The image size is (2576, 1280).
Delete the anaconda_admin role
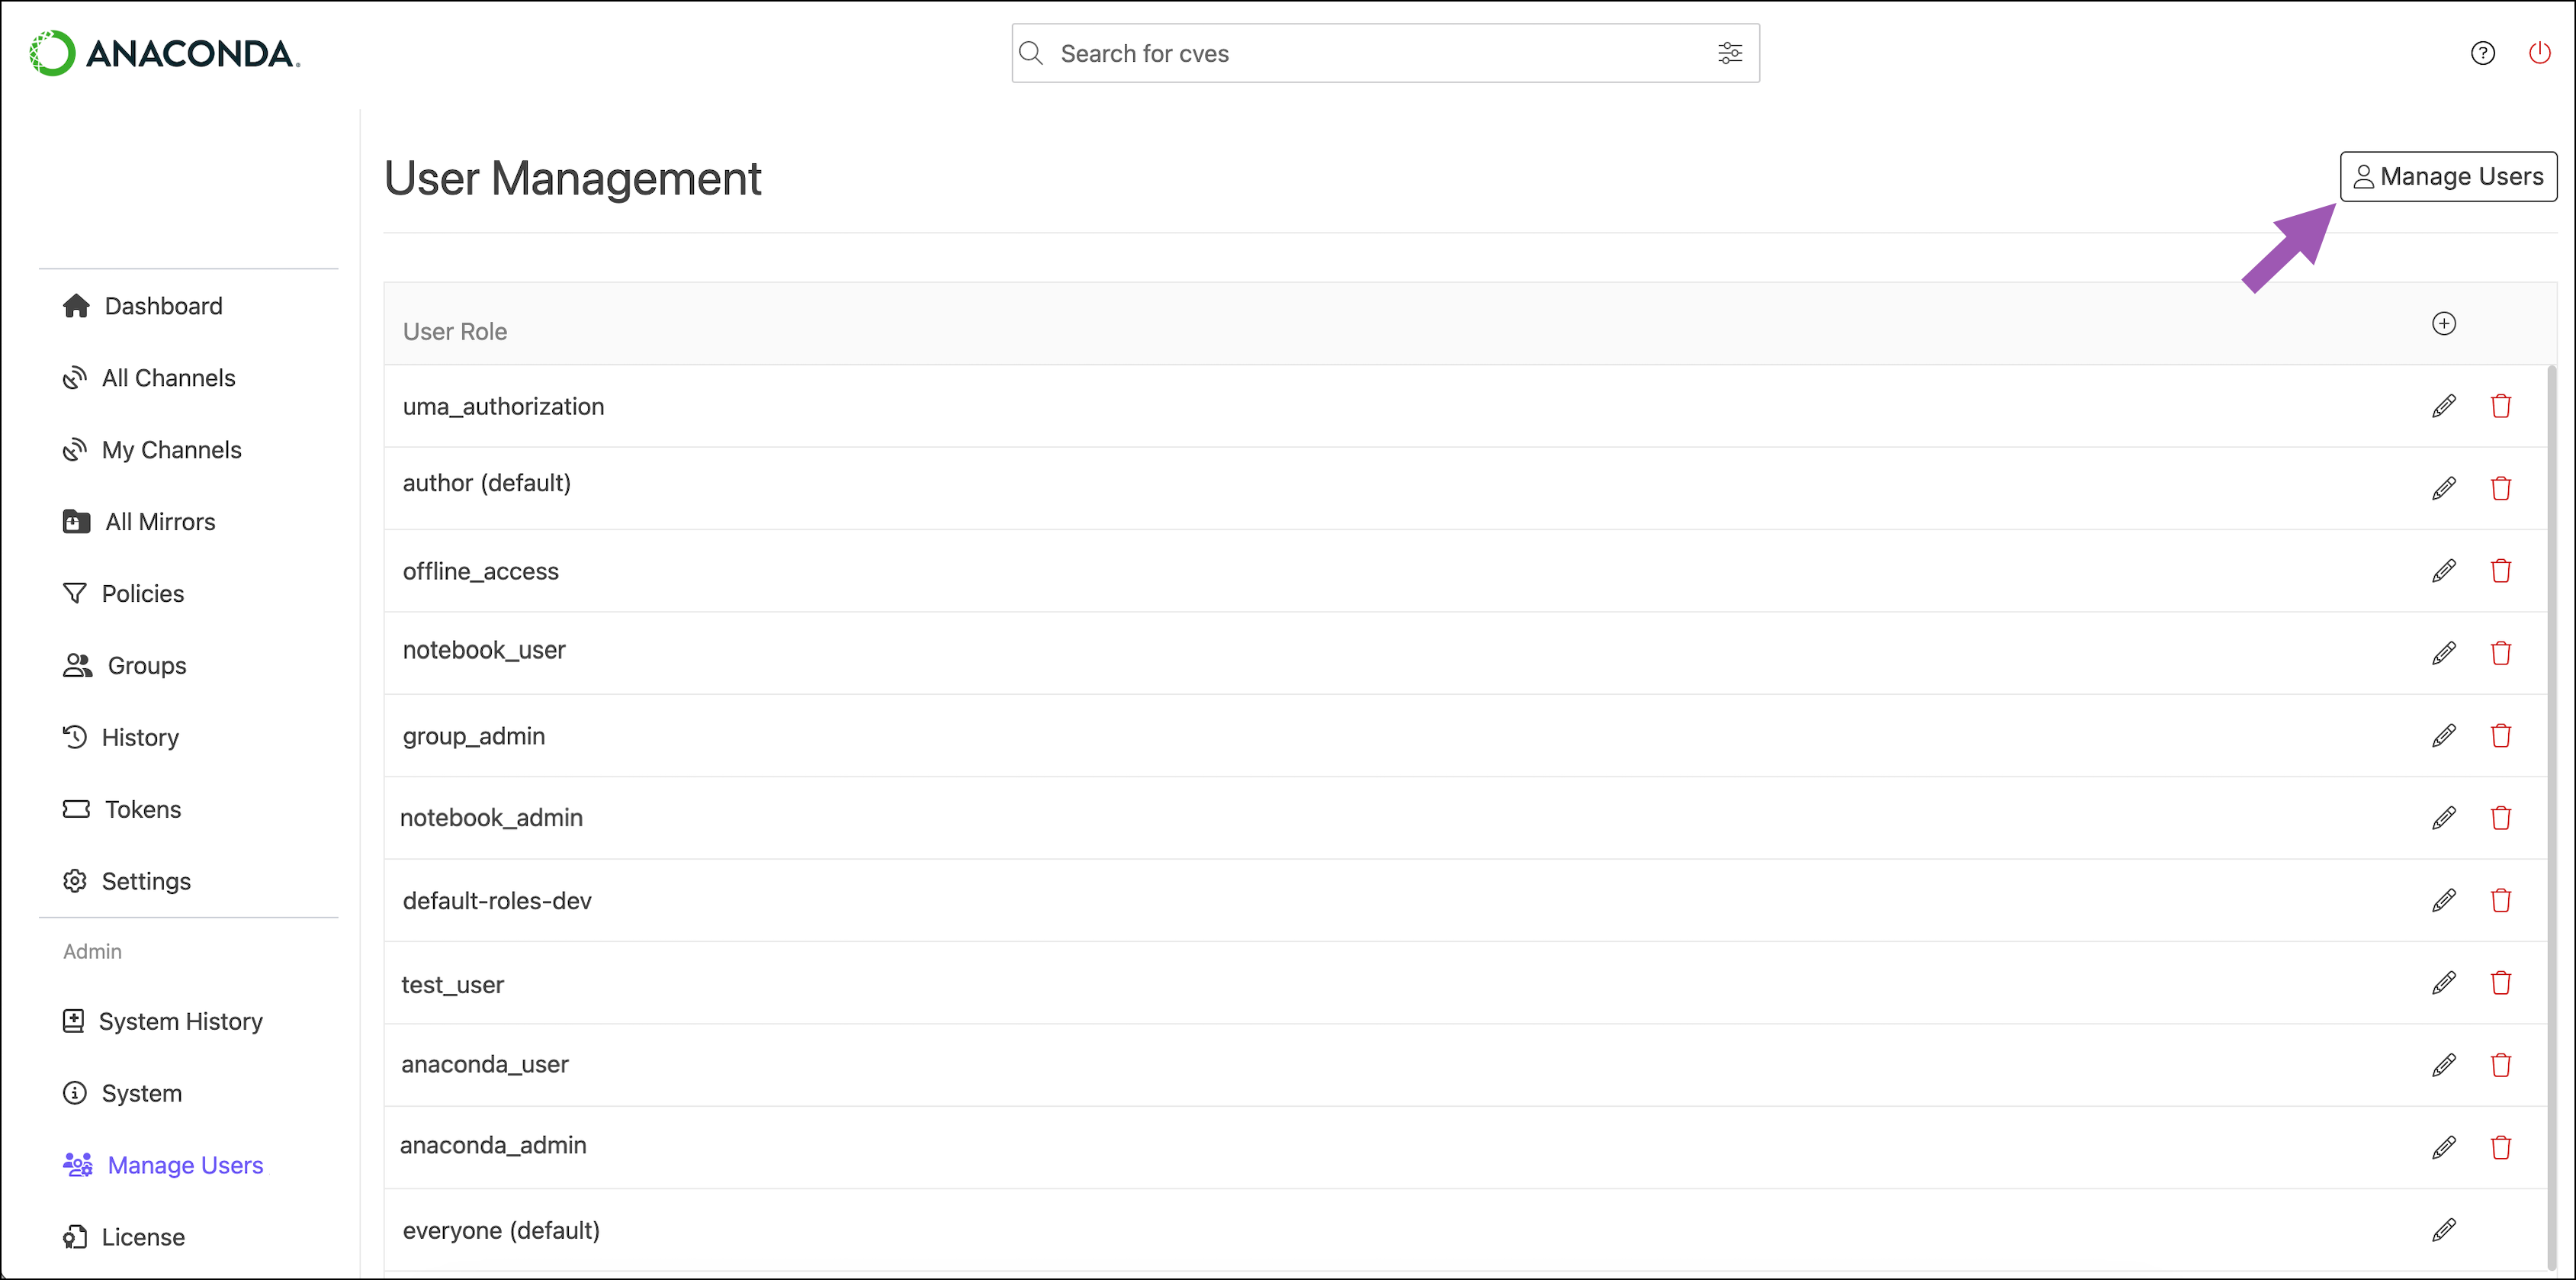(x=2500, y=1147)
